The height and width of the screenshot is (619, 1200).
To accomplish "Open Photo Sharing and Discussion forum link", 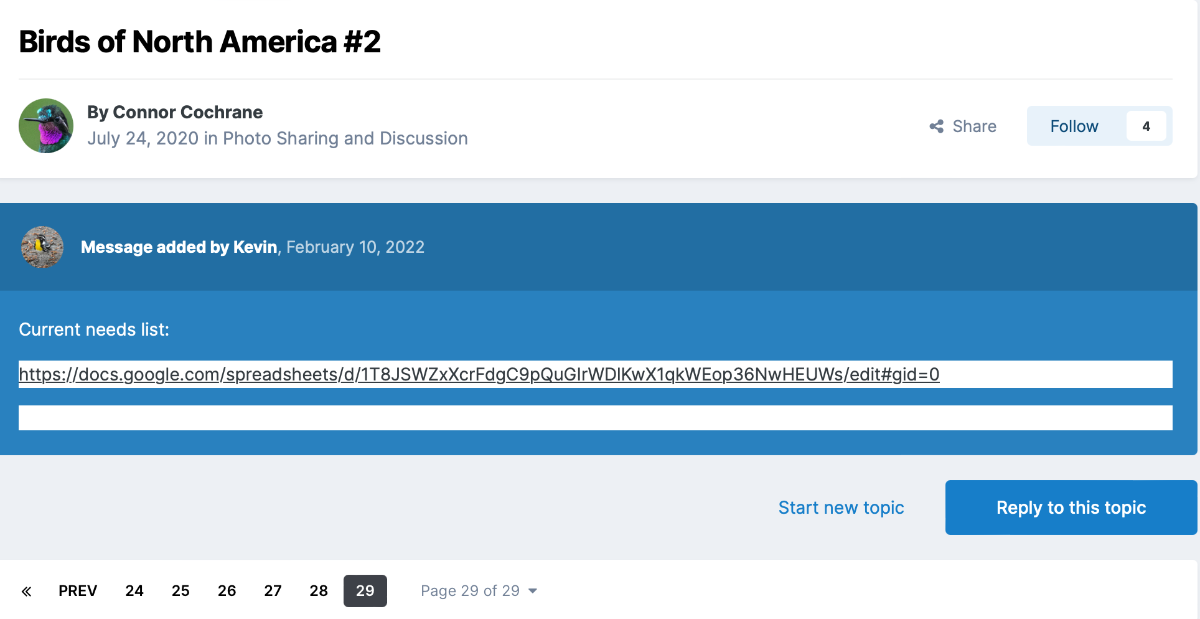I will pyautogui.click(x=345, y=138).
